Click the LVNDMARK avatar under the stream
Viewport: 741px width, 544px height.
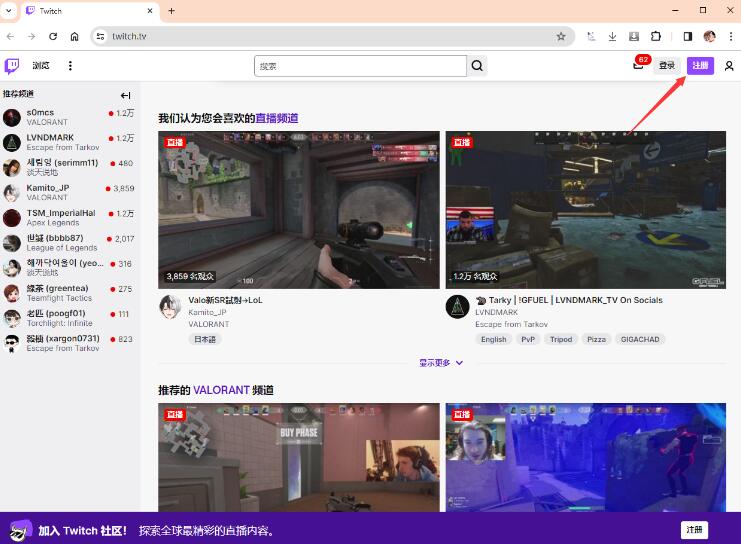click(x=457, y=307)
